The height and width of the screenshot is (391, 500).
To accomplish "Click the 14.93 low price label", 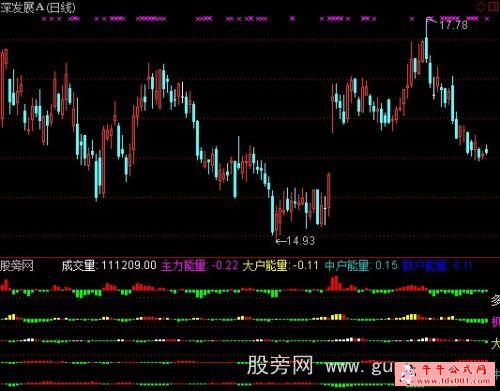I will (300, 241).
